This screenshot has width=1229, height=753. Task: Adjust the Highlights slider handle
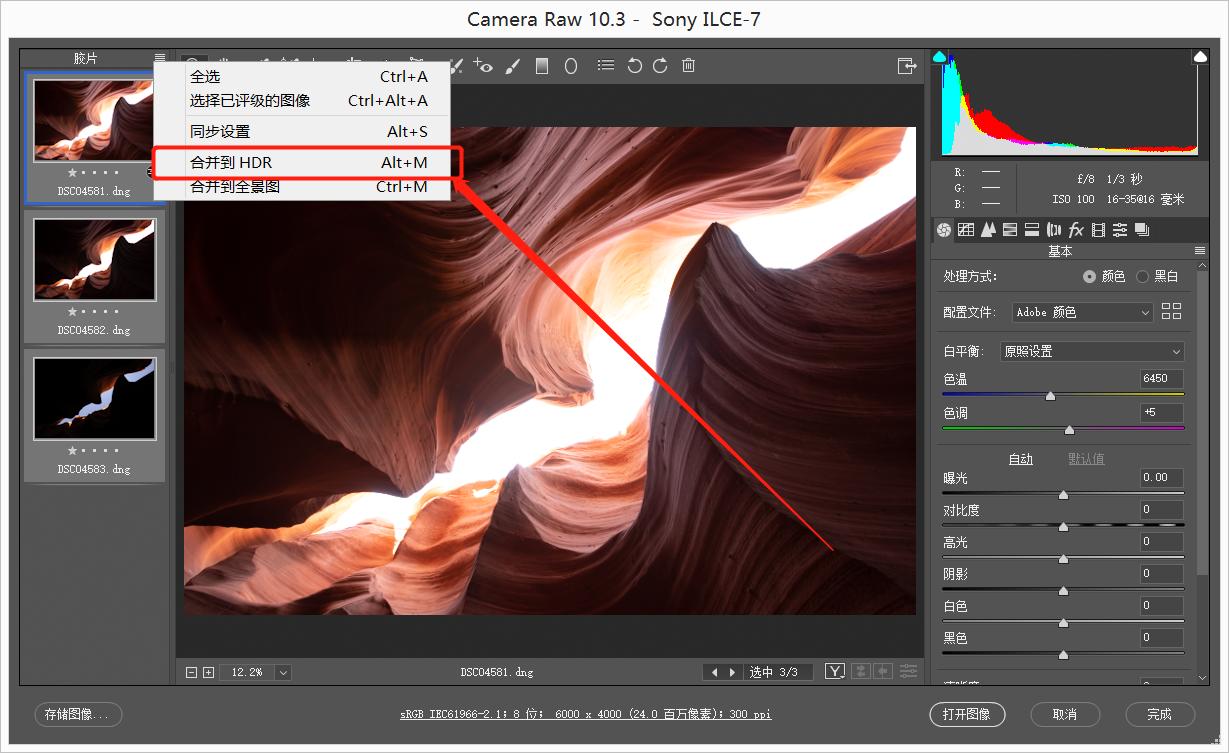[1063, 559]
